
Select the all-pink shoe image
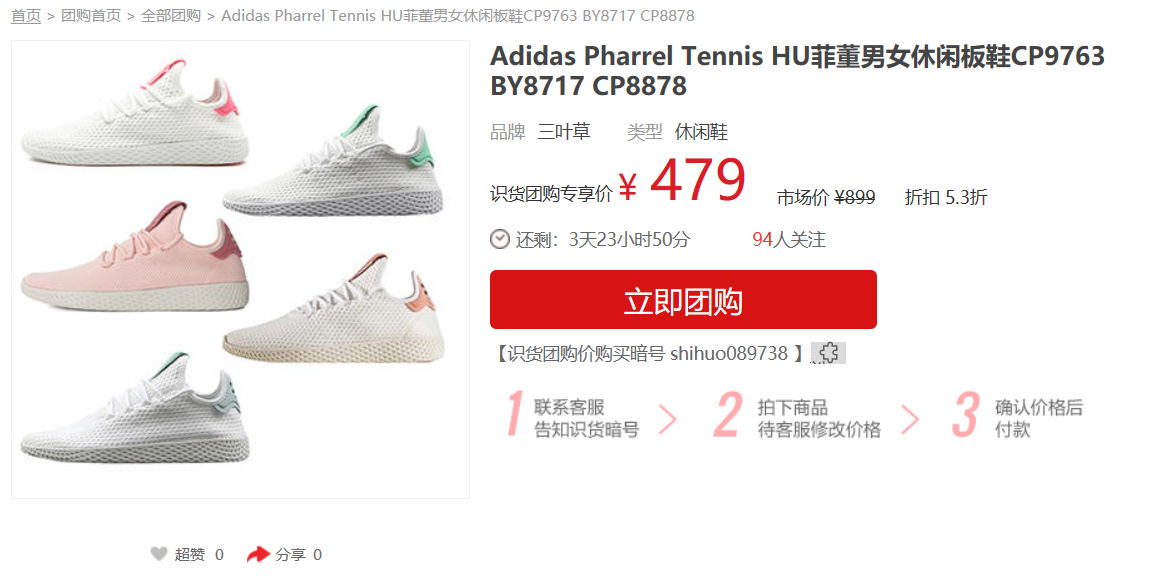click(136, 256)
